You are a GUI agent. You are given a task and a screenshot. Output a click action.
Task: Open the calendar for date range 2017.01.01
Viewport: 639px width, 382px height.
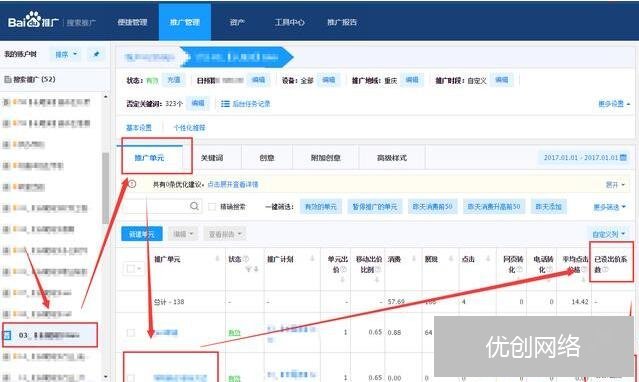pyautogui.click(x=623, y=157)
